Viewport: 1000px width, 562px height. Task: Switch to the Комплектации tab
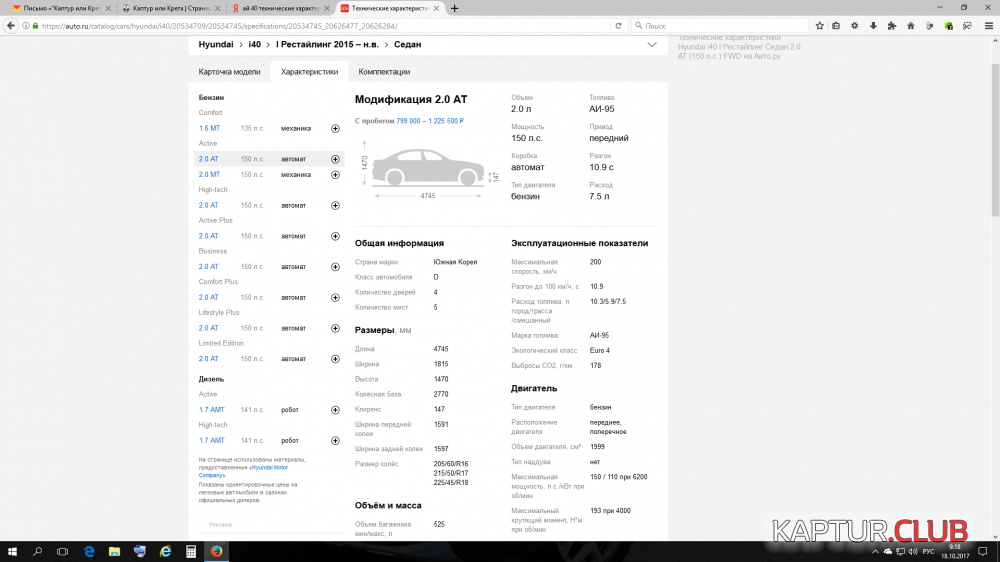384,72
